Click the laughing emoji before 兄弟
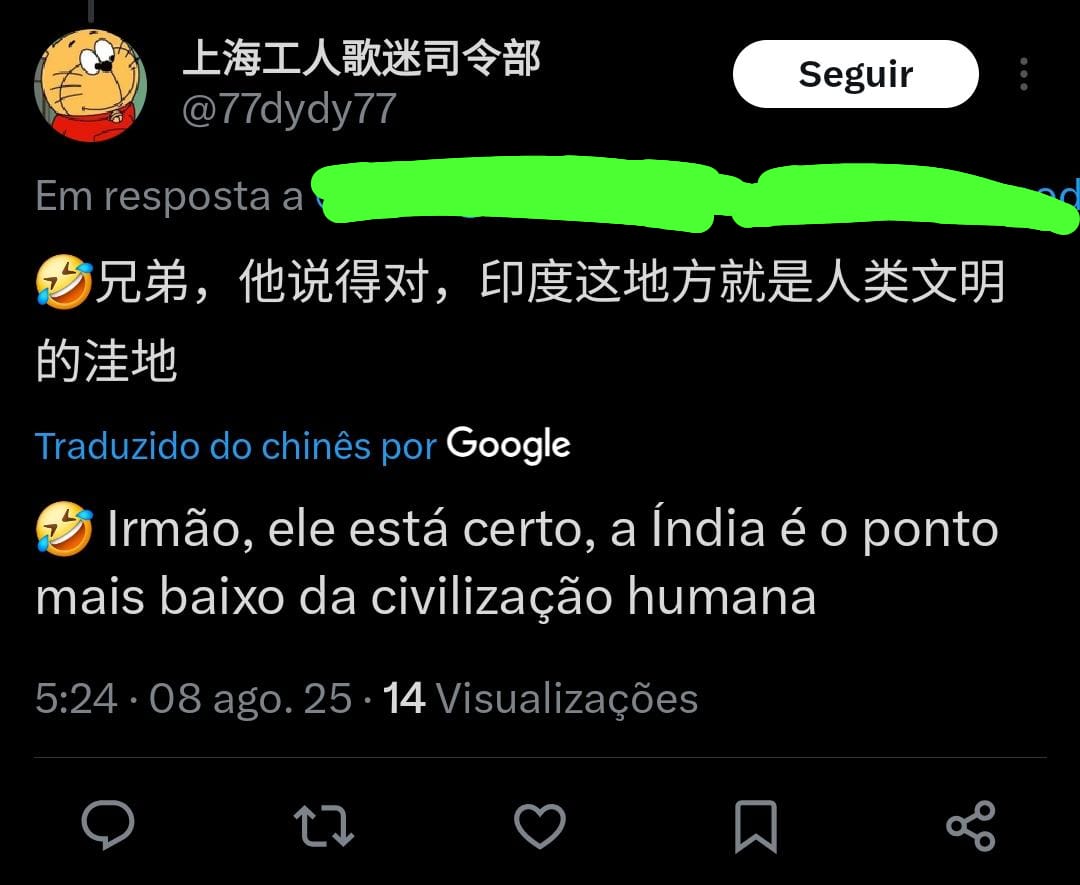Viewport: 1080px width, 885px height. [x=64, y=282]
